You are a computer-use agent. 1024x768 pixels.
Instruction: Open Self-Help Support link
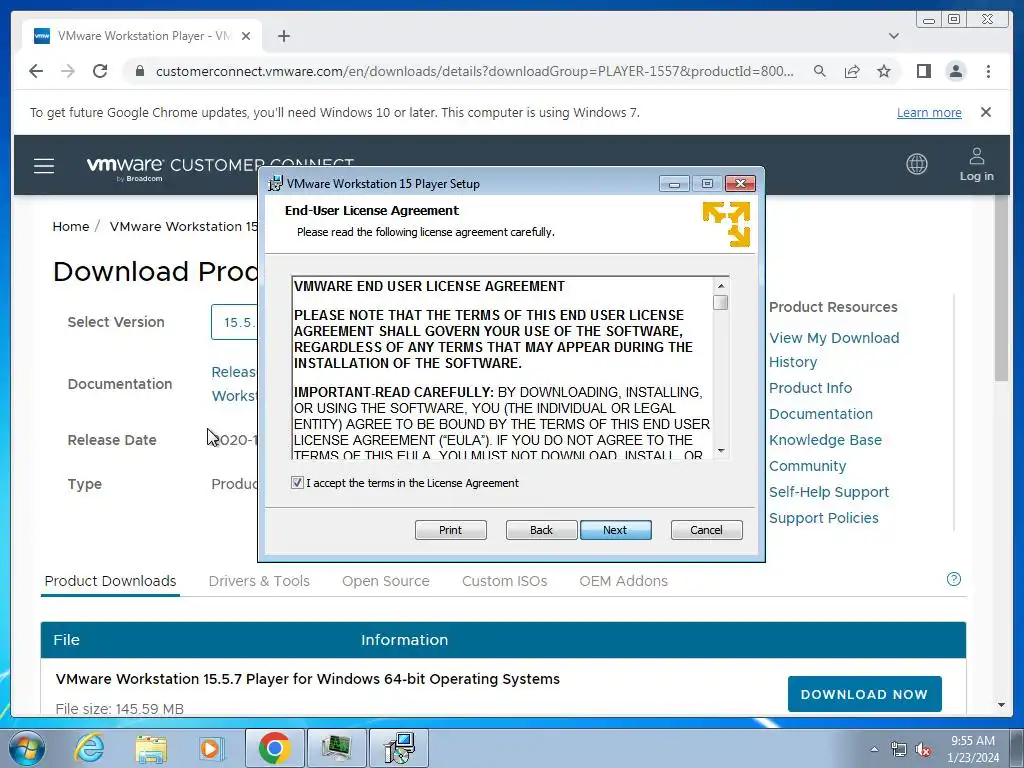click(x=829, y=492)
